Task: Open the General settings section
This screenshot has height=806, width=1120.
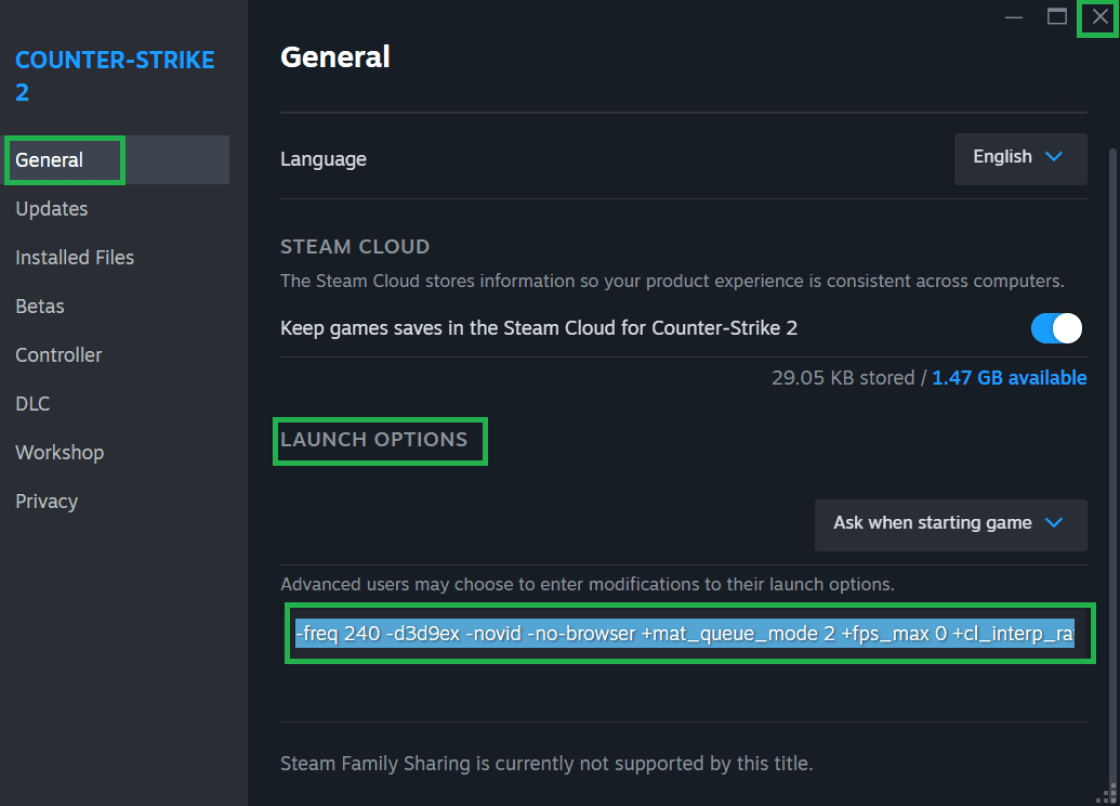Action: (x=49, y=159)
